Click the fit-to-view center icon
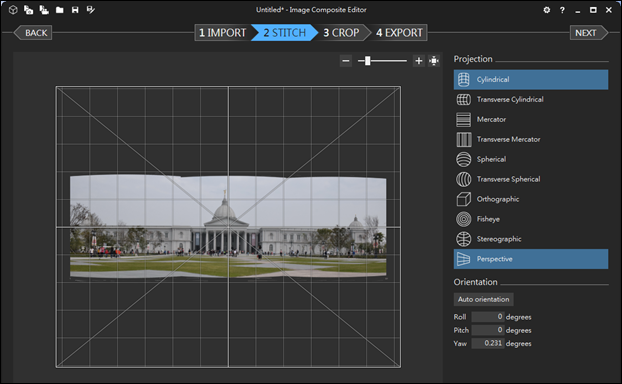The height and width of the screenshot is (384, 622). [x=434, y=61]
